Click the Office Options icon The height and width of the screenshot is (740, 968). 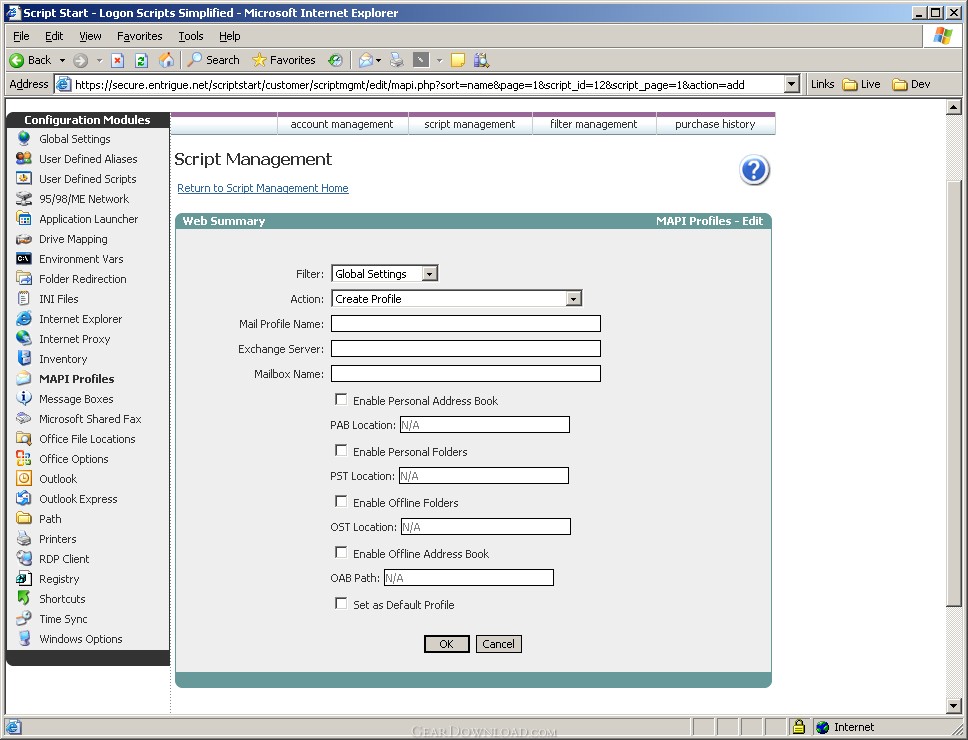click(23, 459)
